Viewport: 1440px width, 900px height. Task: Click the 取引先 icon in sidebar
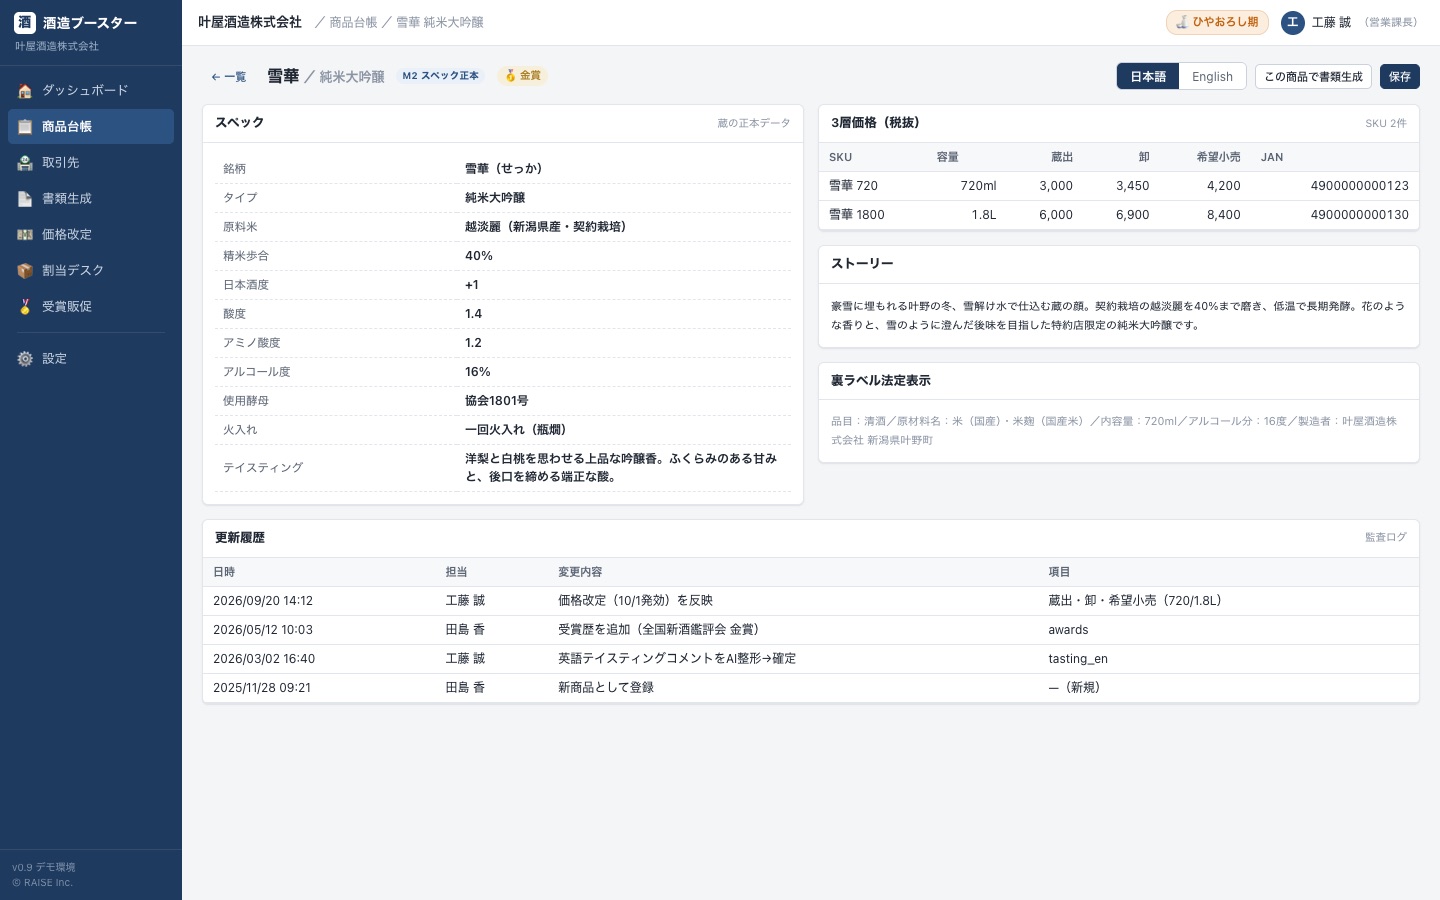coord(25,163)
